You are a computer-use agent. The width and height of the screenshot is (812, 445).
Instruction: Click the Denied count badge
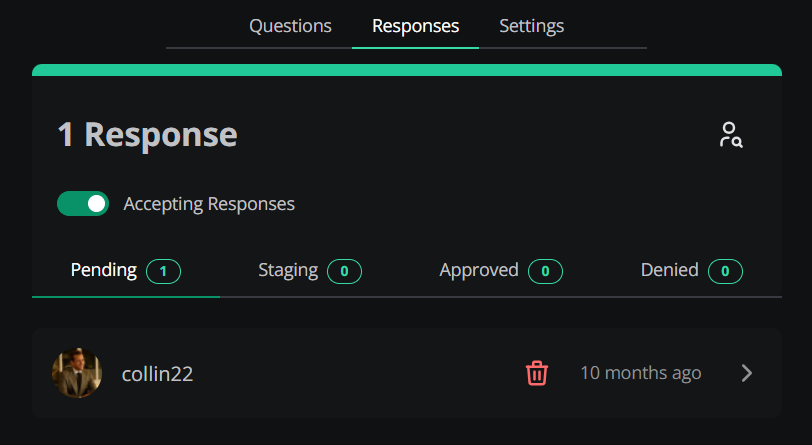725,271
